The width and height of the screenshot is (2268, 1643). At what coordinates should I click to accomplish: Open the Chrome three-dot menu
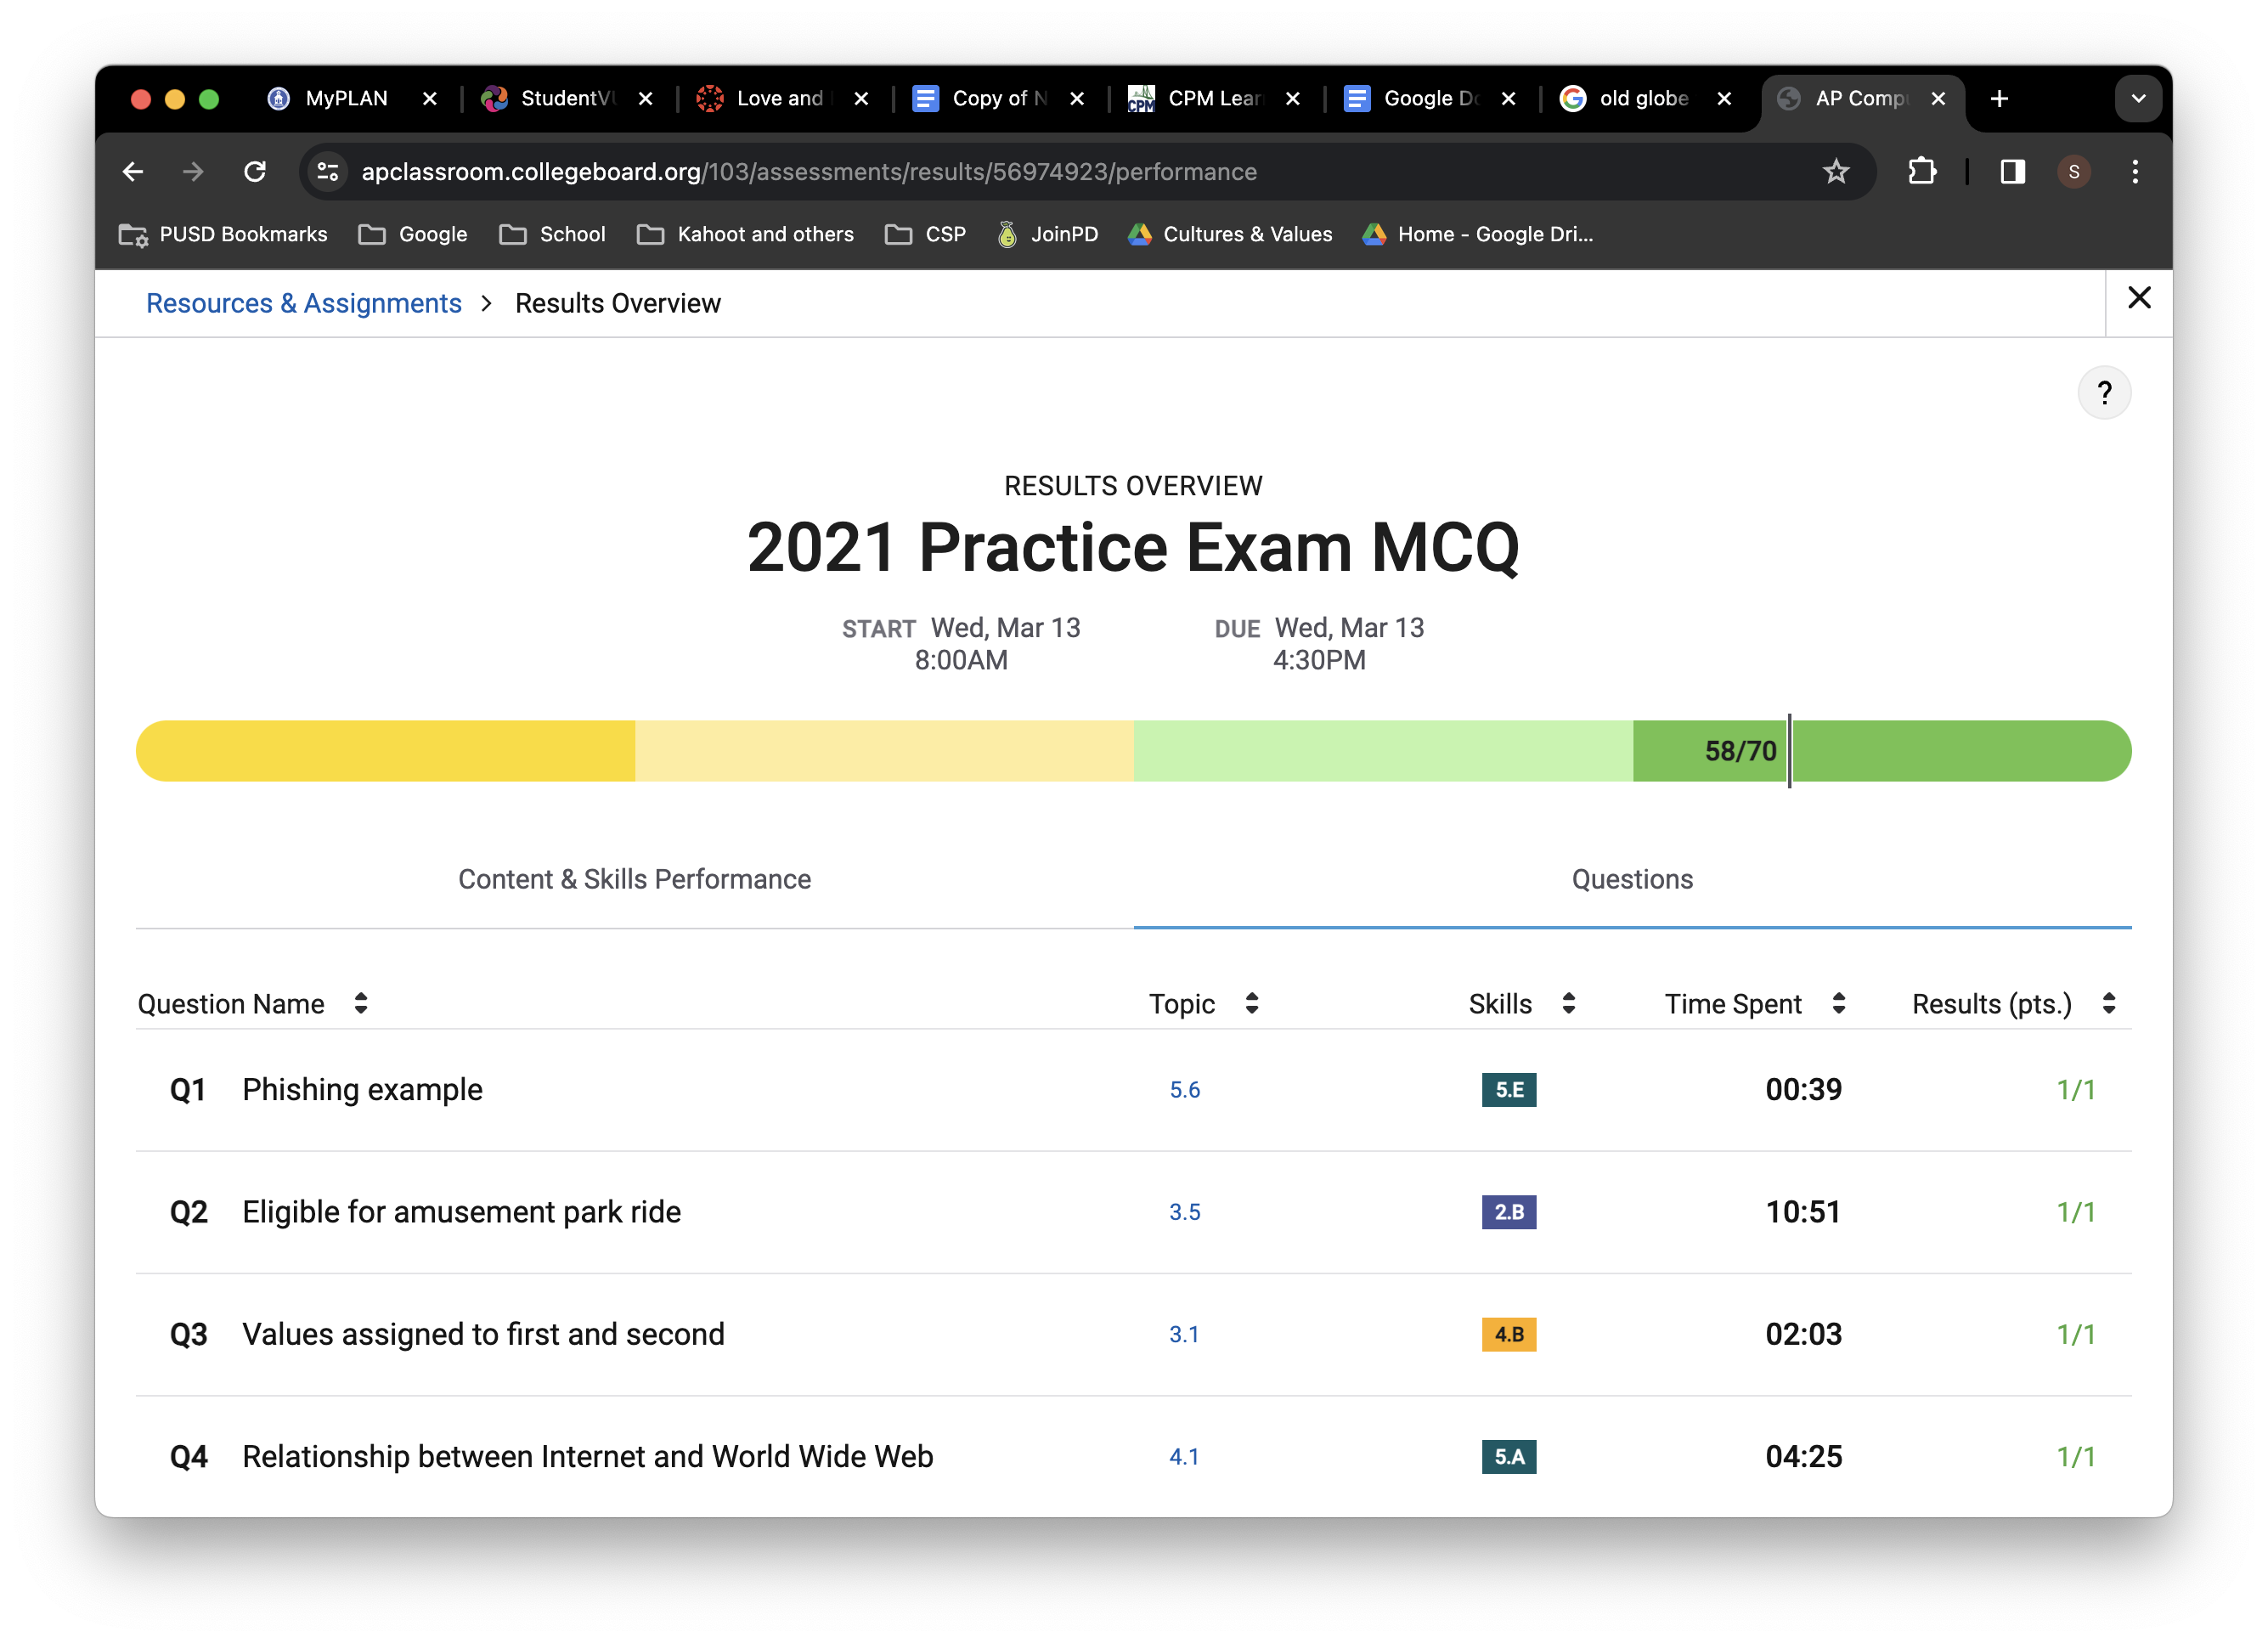point(2135,172)
